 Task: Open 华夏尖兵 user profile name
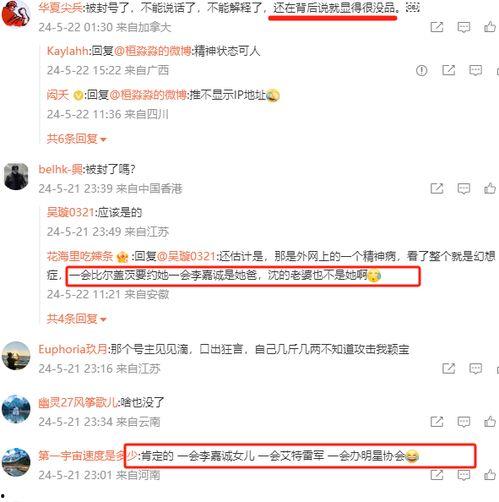(60, 8)
